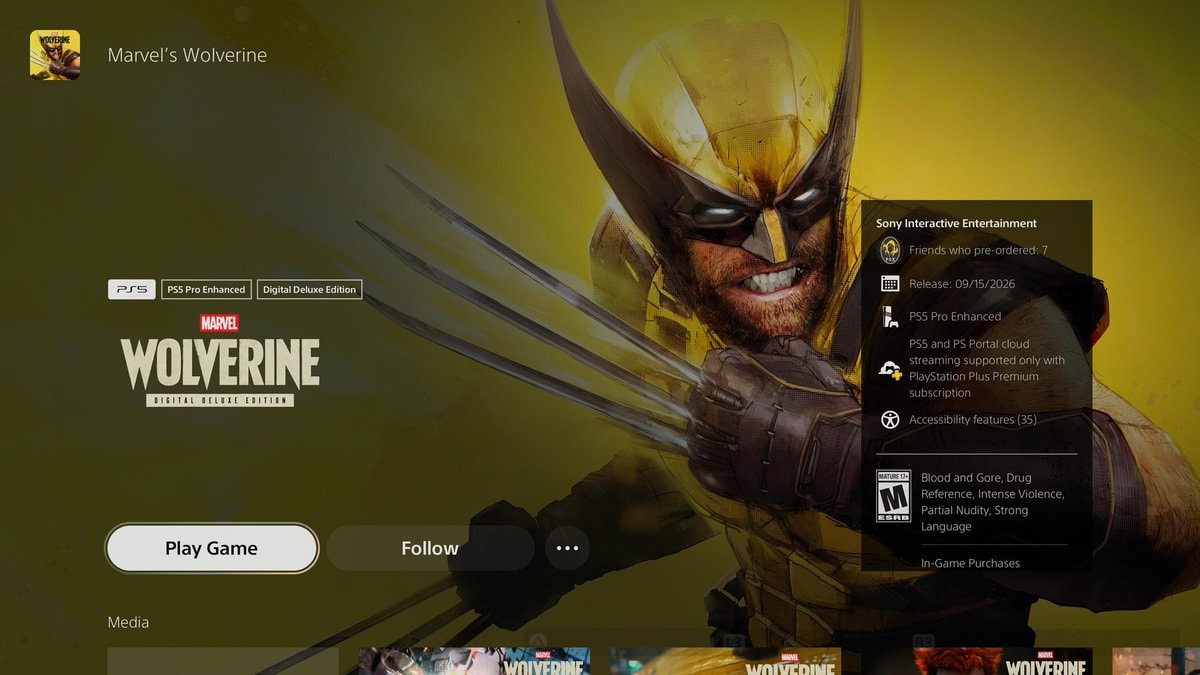The width and height of the screenshot is (1200, 675).
Task: Click the PS5 Pro Enhanced console icon
Action: (890, 317)
